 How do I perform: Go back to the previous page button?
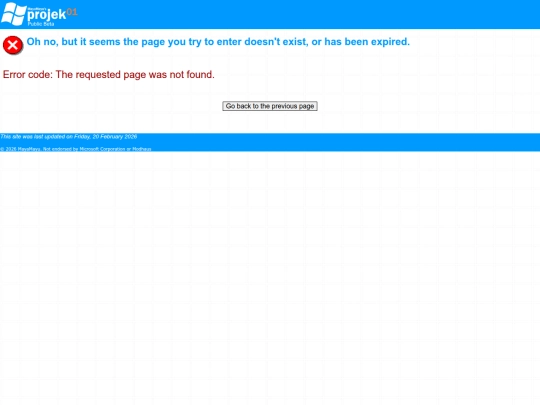(270, 106)
